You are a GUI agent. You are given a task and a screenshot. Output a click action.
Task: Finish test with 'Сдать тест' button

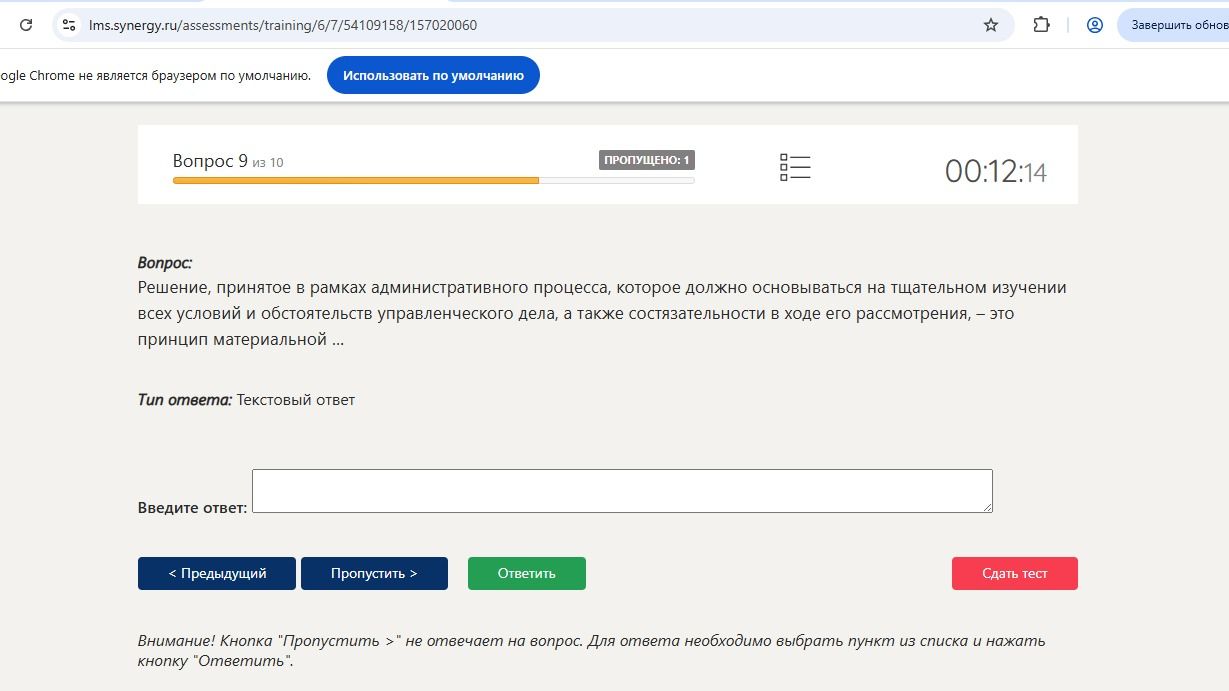click(x=1015, y=573)
